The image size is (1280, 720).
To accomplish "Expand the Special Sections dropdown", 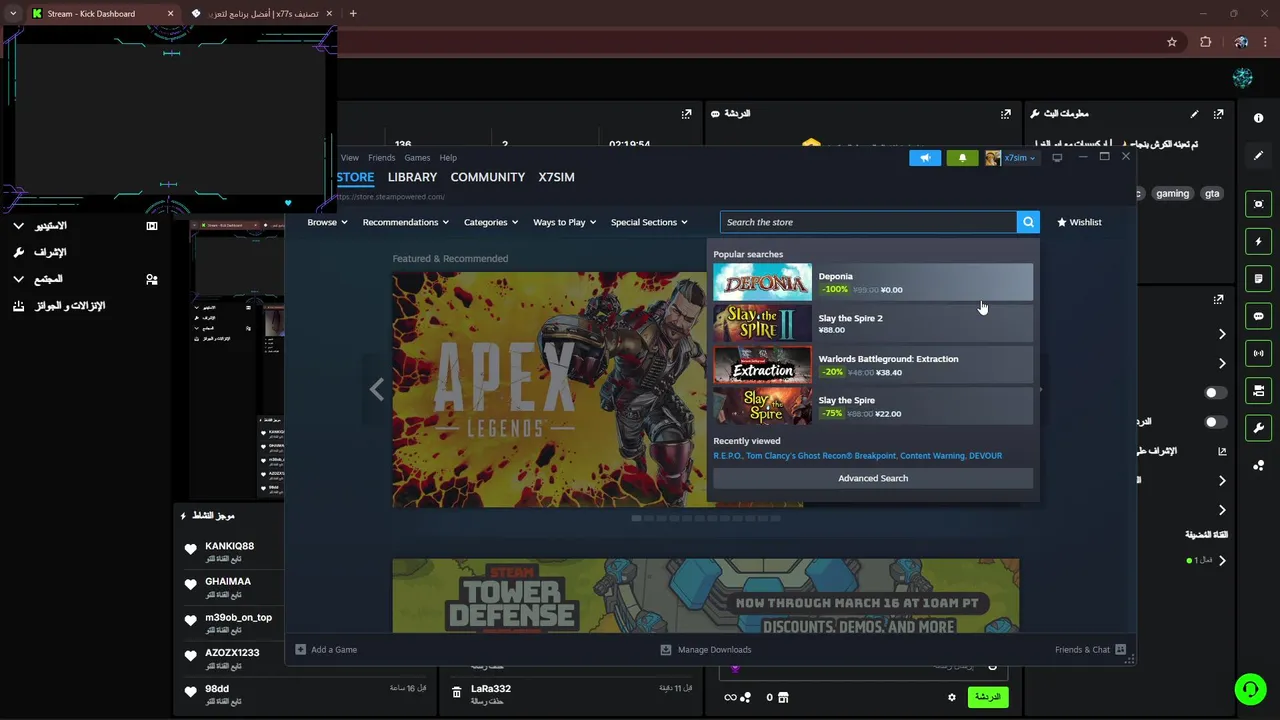I will [x=649, y=222].
